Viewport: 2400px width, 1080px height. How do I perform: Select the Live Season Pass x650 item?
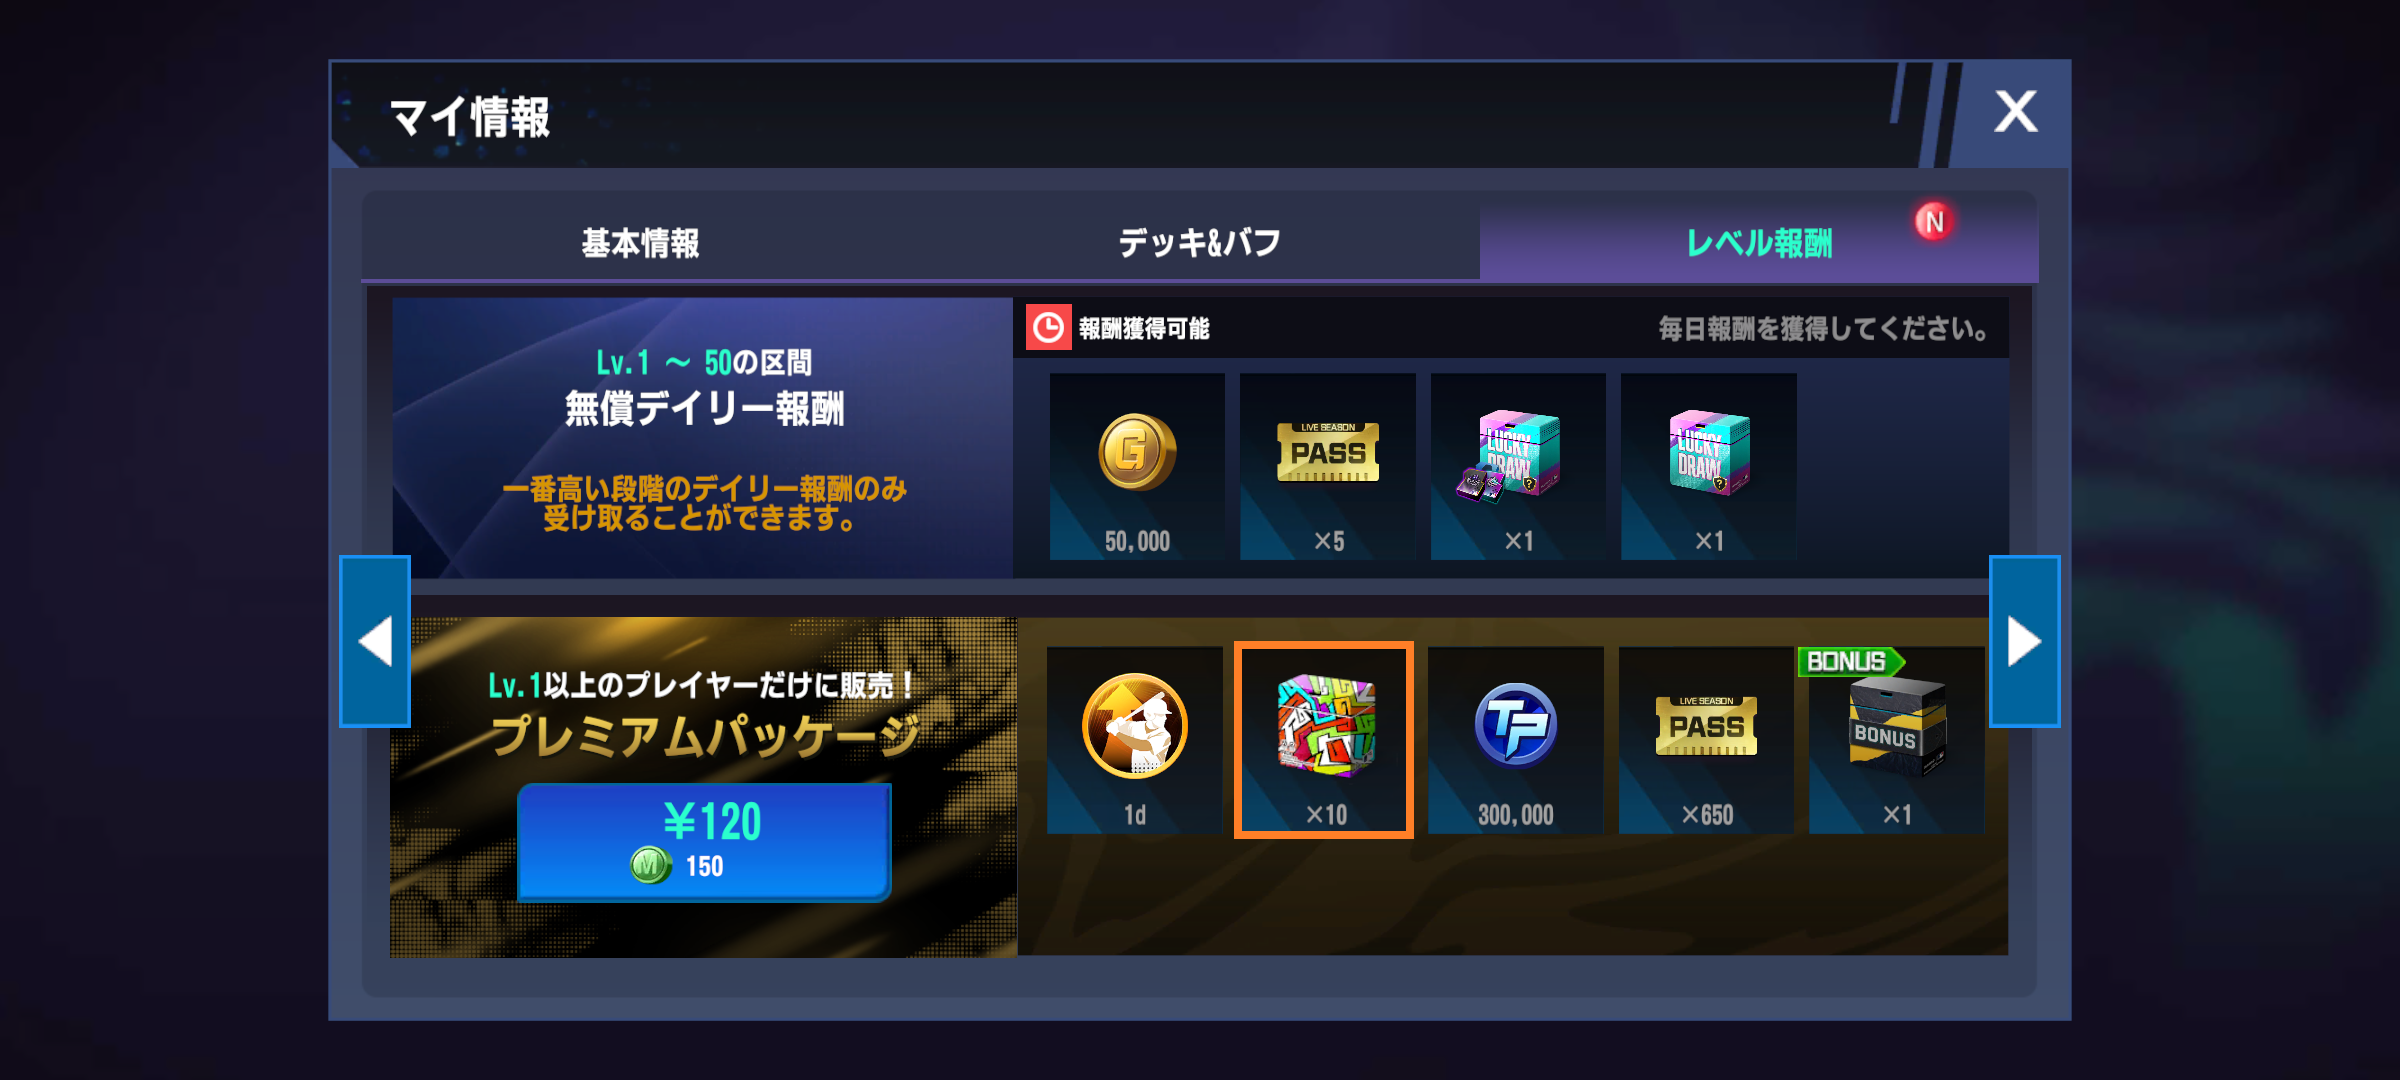click(1706, 740)
